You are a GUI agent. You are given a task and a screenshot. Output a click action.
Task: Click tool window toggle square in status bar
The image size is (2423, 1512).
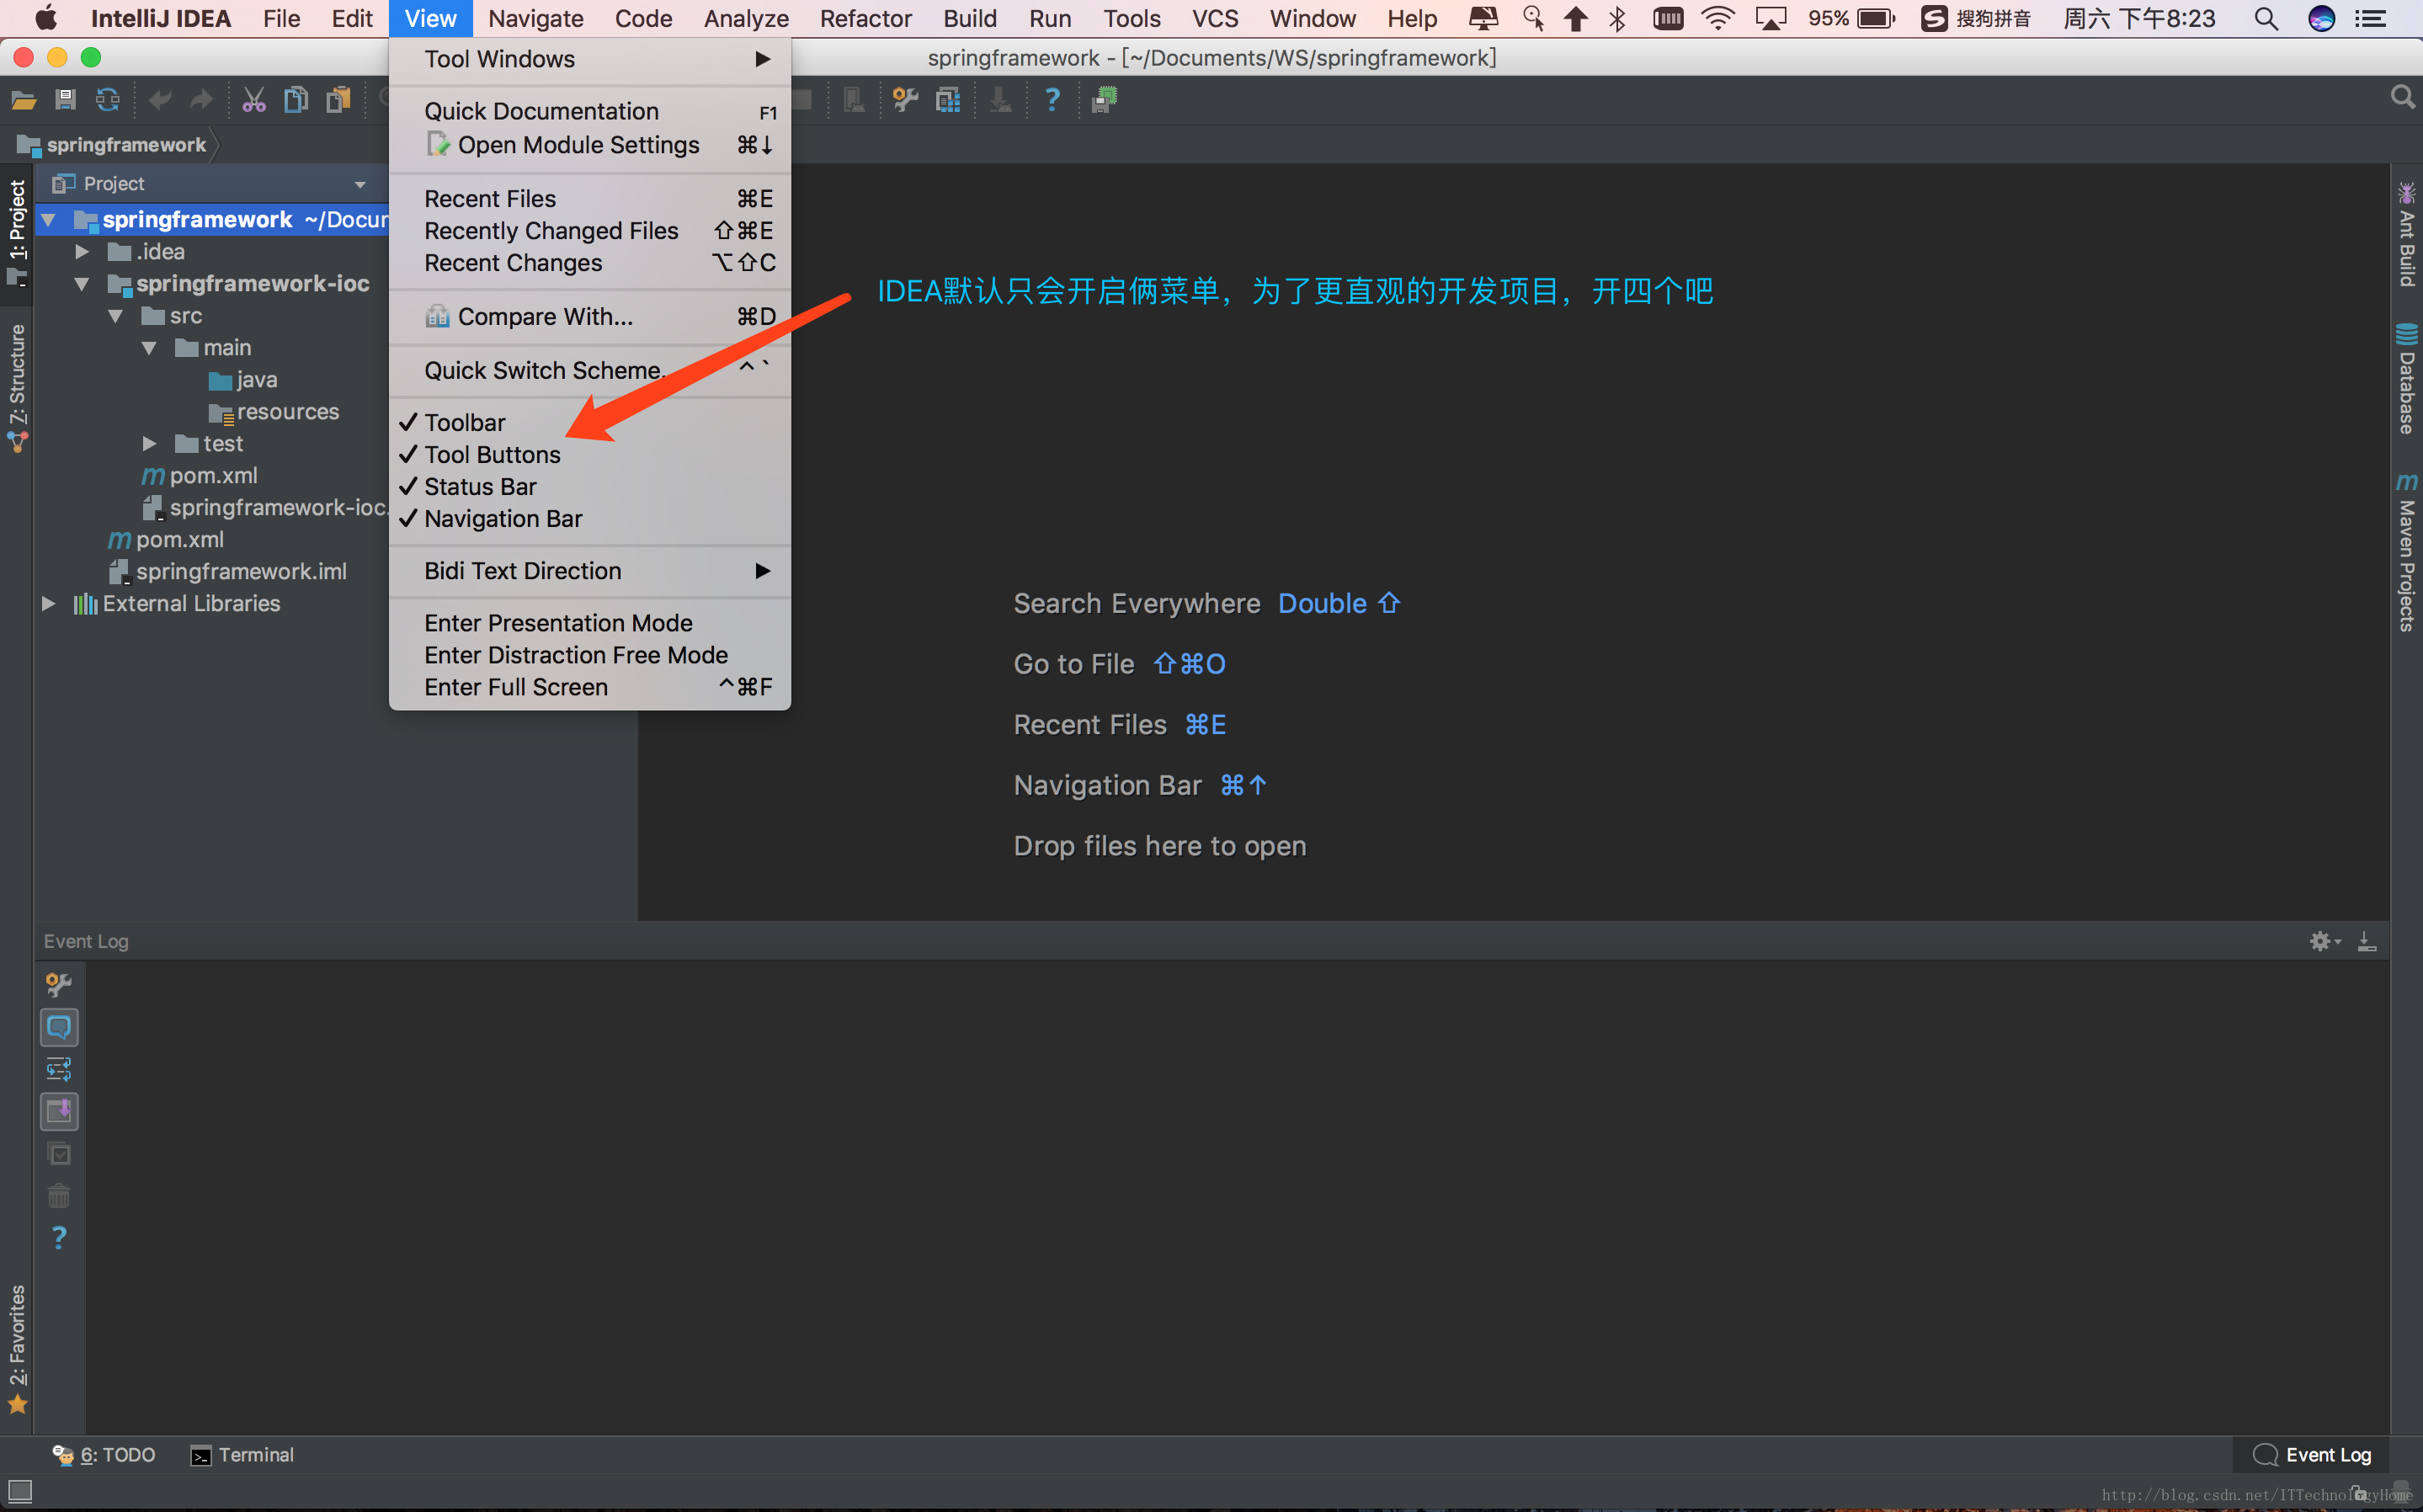point(19,1491)
